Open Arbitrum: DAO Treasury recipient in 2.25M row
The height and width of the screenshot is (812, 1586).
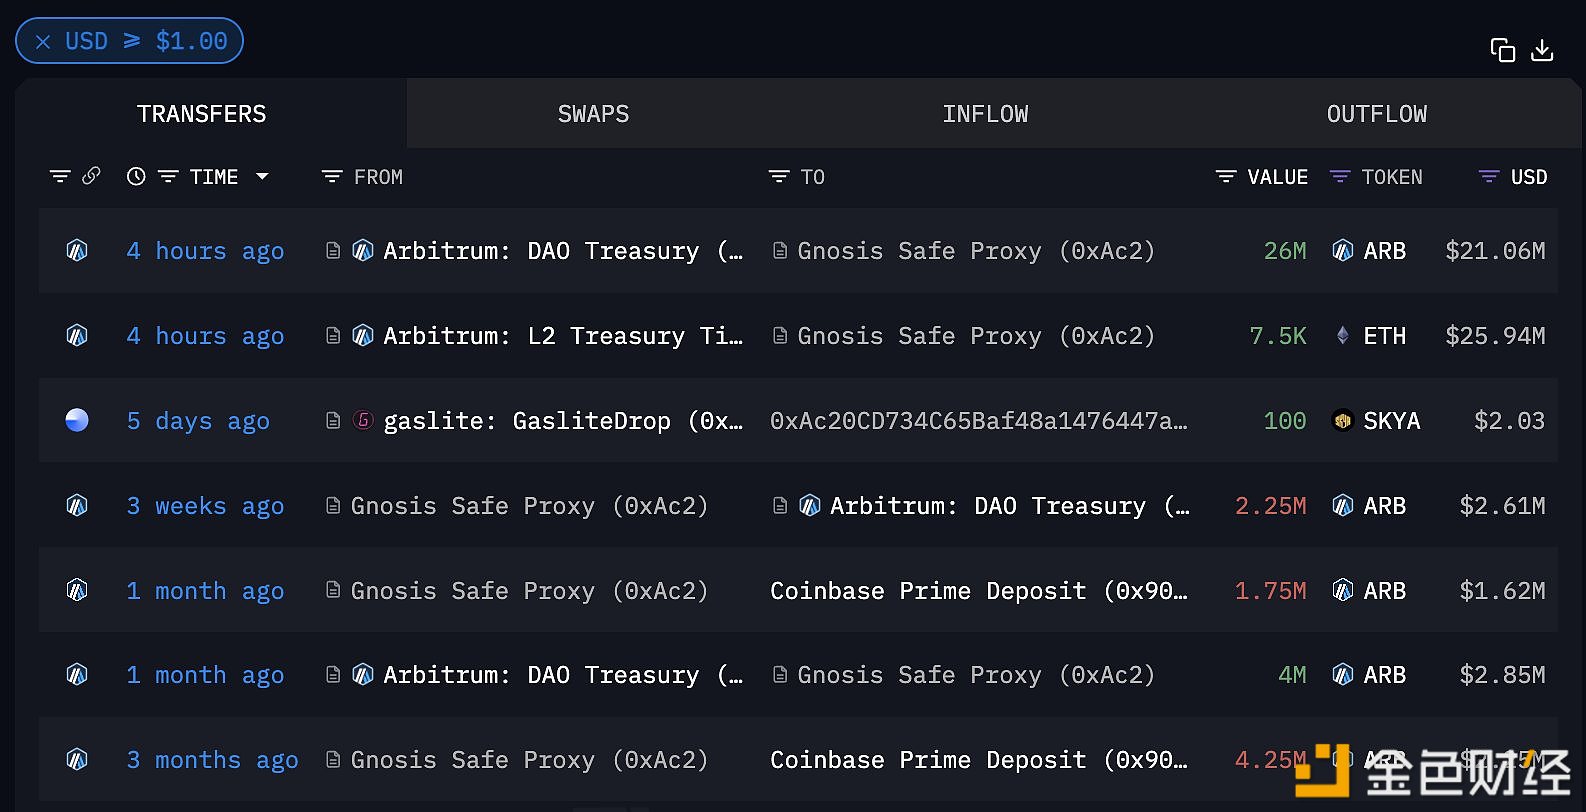tap(1010, 506)
